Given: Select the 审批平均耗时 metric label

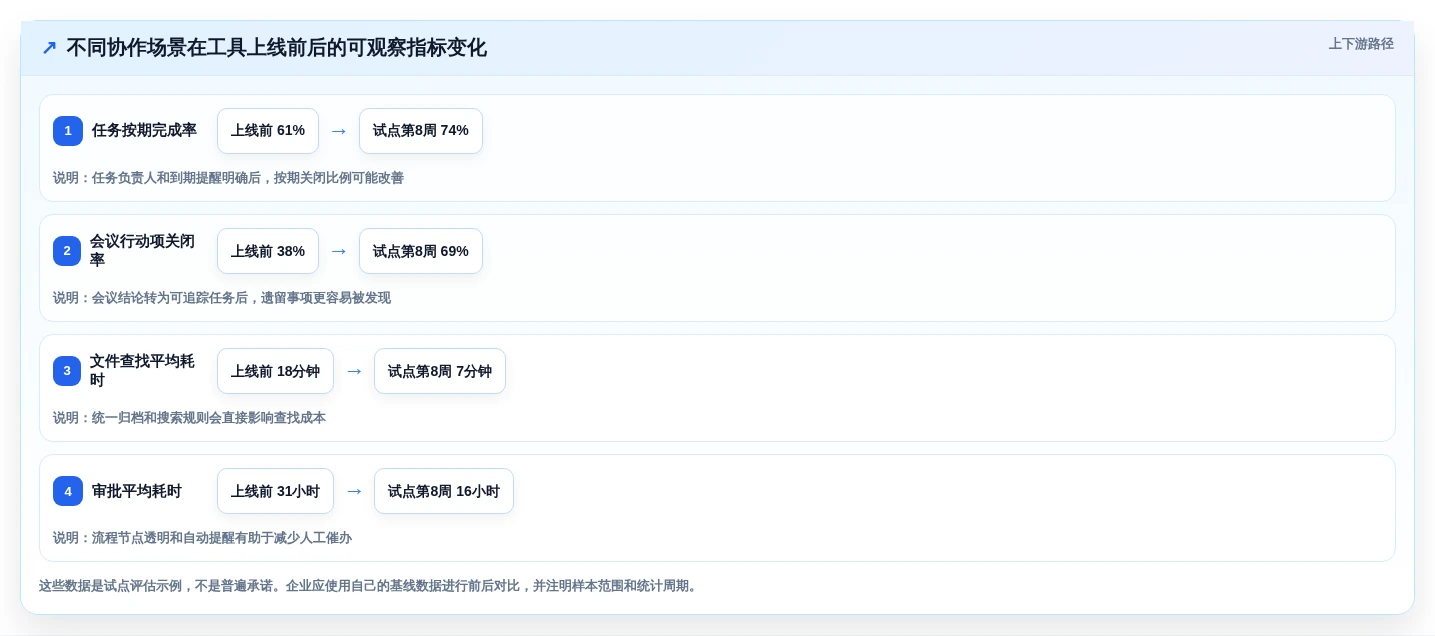Looking at the screenshot, I should [137, 491].
